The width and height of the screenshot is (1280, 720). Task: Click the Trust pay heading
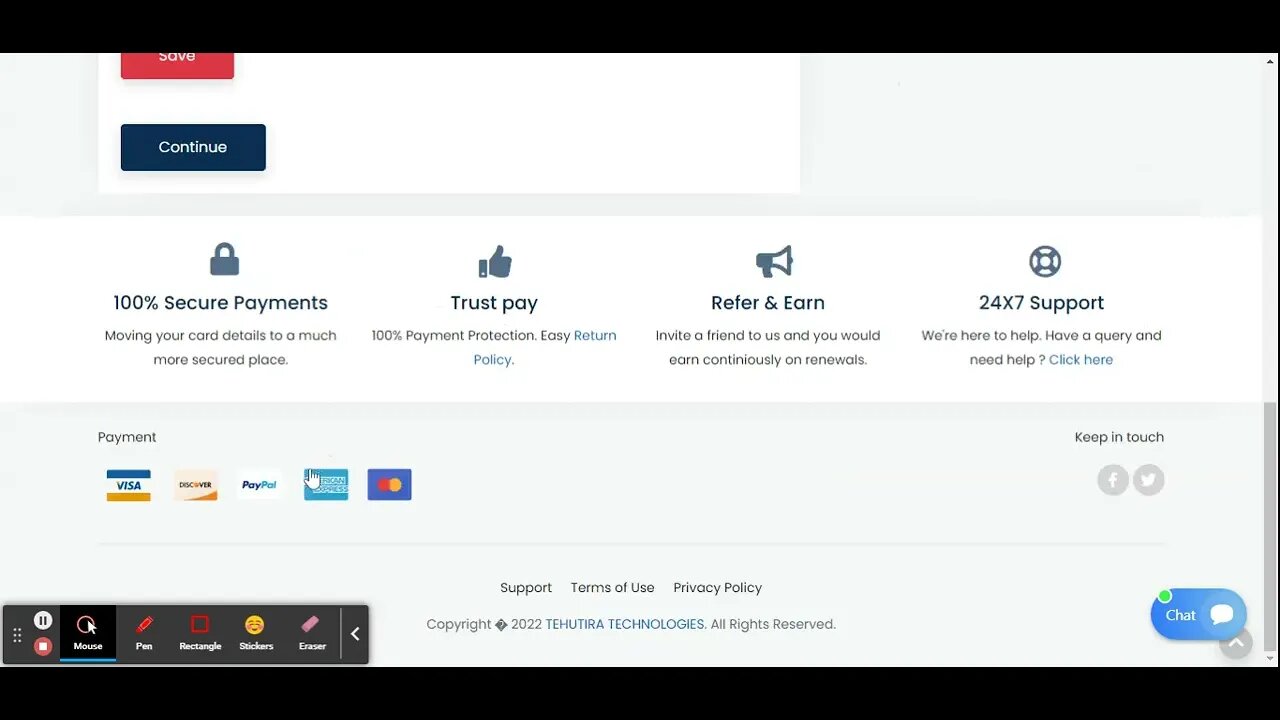(x=494, y=303)
